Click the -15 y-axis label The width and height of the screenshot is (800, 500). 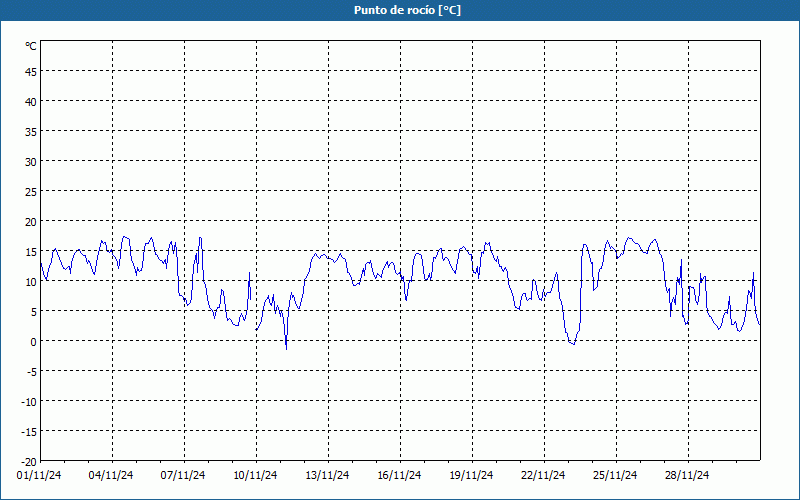(x=29, y=432)
